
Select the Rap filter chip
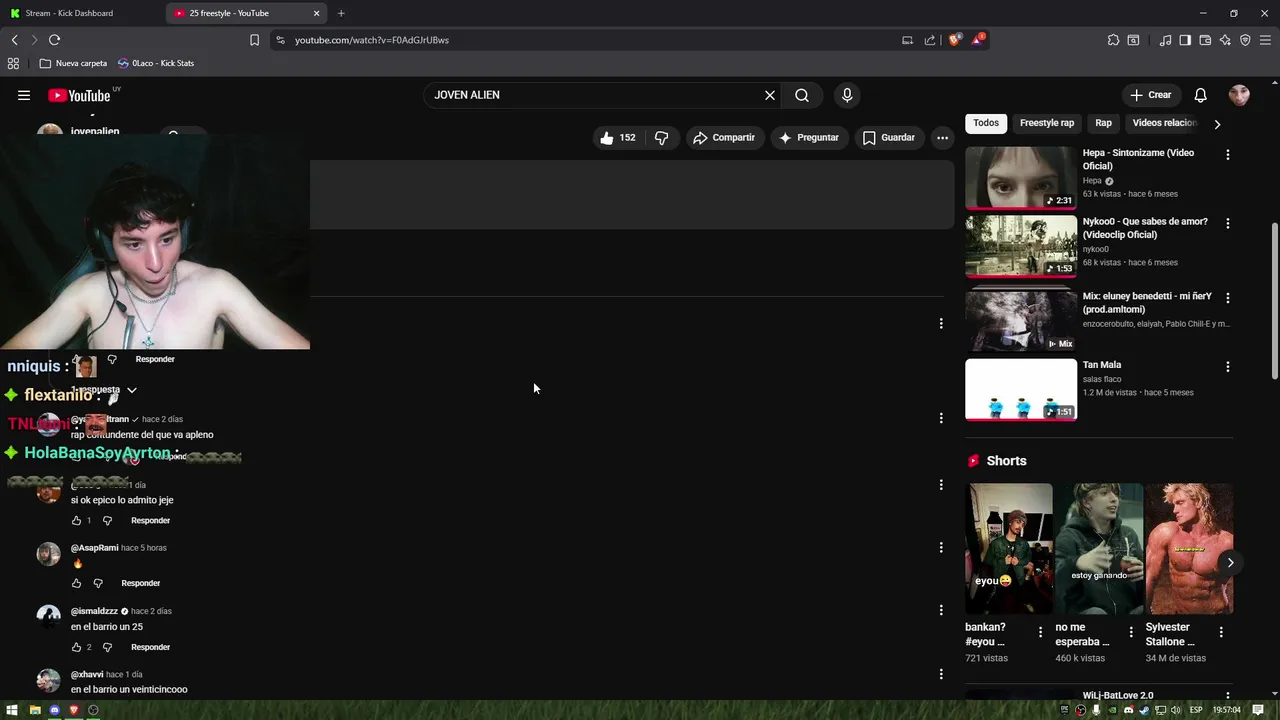pos(1103,123)
